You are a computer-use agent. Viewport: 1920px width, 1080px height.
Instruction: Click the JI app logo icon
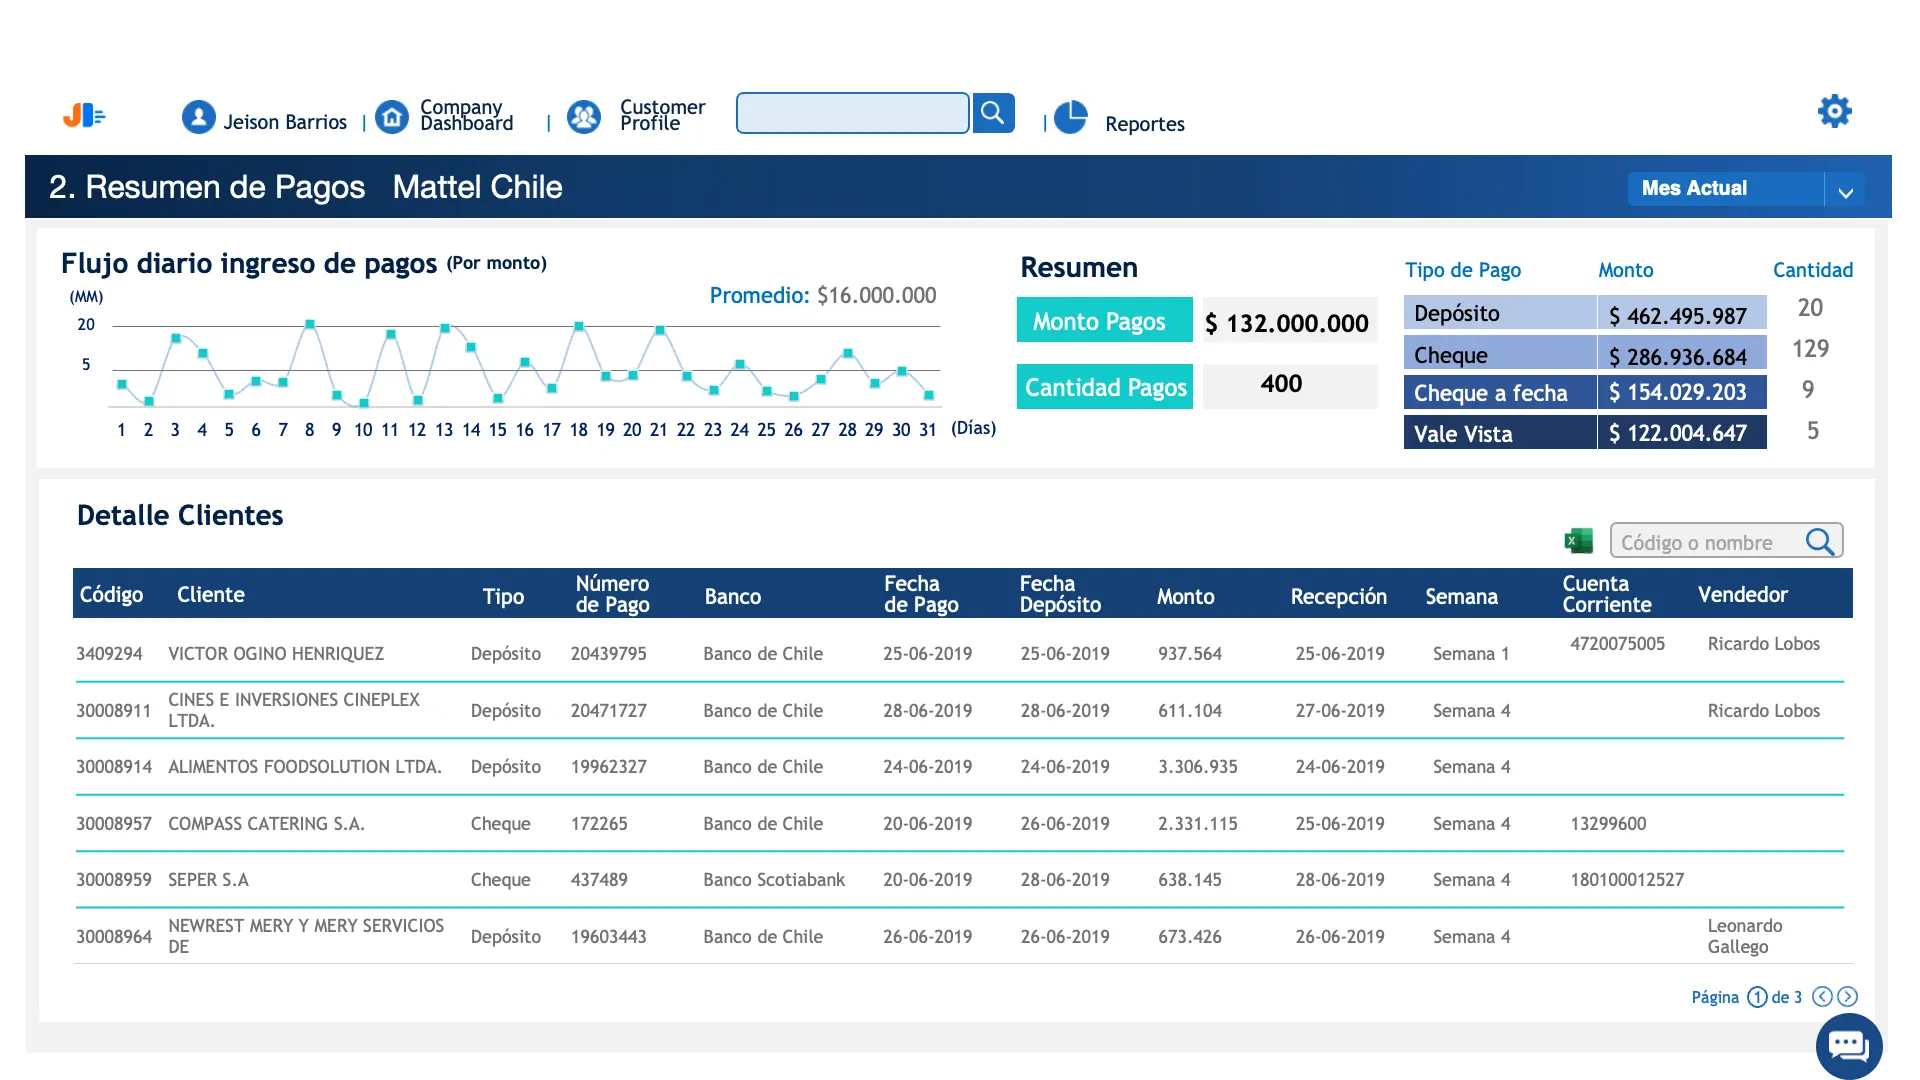[x=84, y=116]
